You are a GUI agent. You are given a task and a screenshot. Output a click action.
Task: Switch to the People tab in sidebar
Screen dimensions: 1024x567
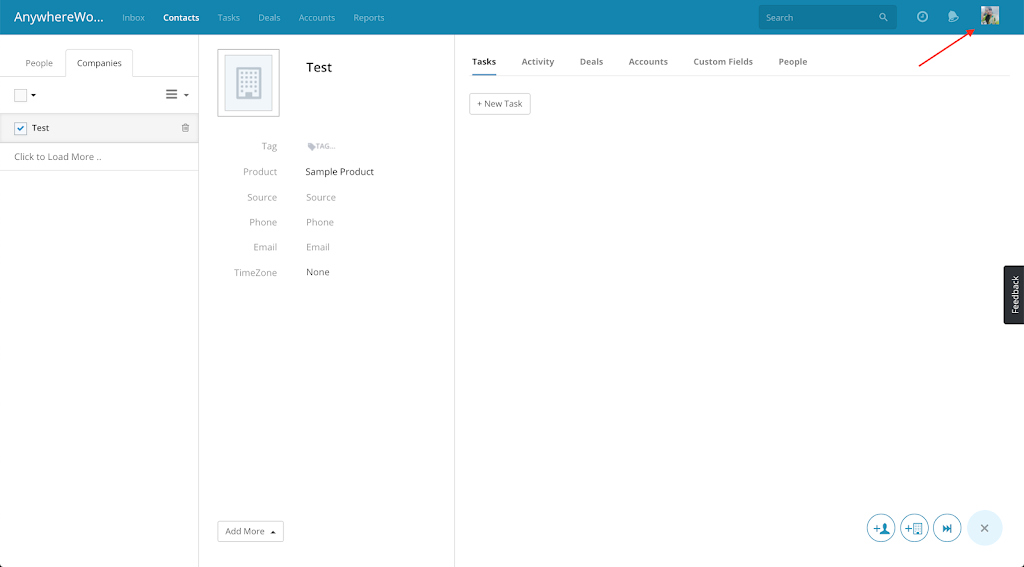coord(39,63)
